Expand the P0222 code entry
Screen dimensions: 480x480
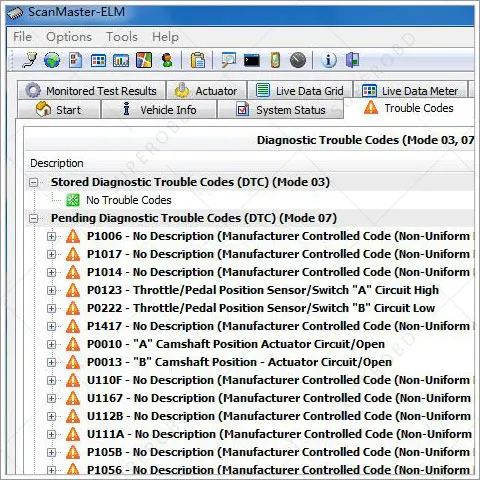pos(51,308)
